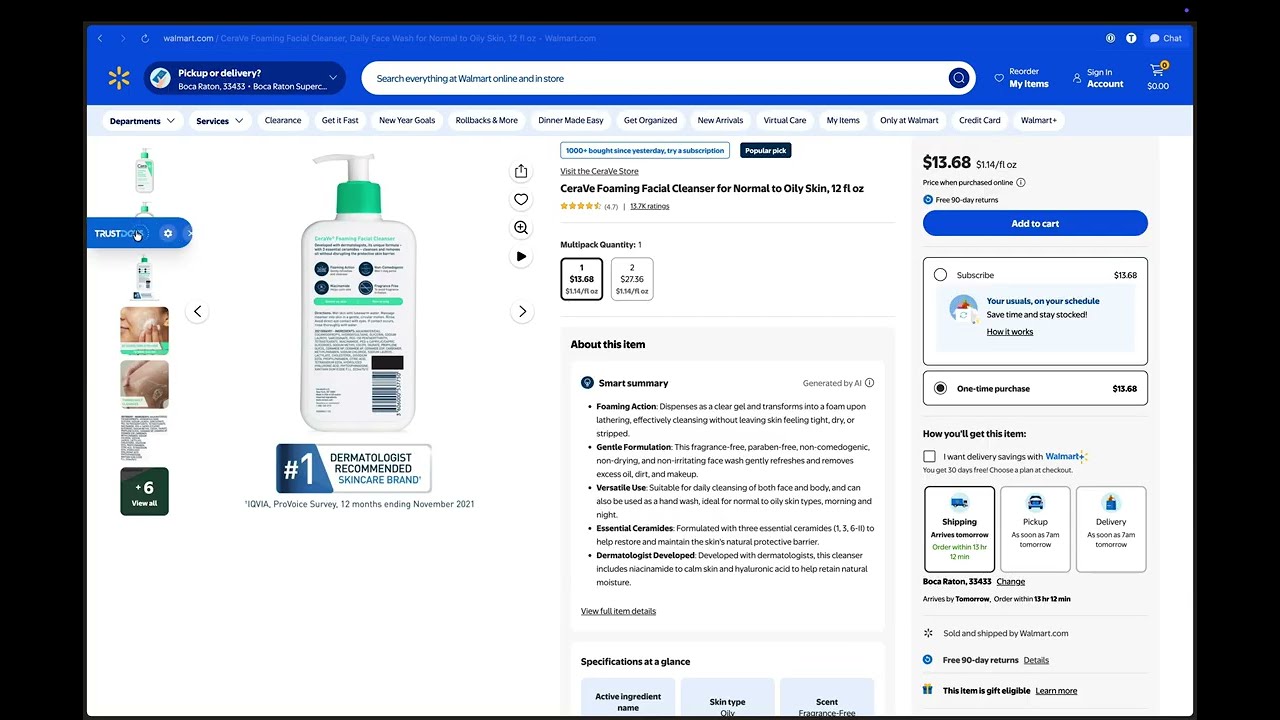Open the Clearance tab
This screenshot has width=1280, height=720.
[283, 120]
